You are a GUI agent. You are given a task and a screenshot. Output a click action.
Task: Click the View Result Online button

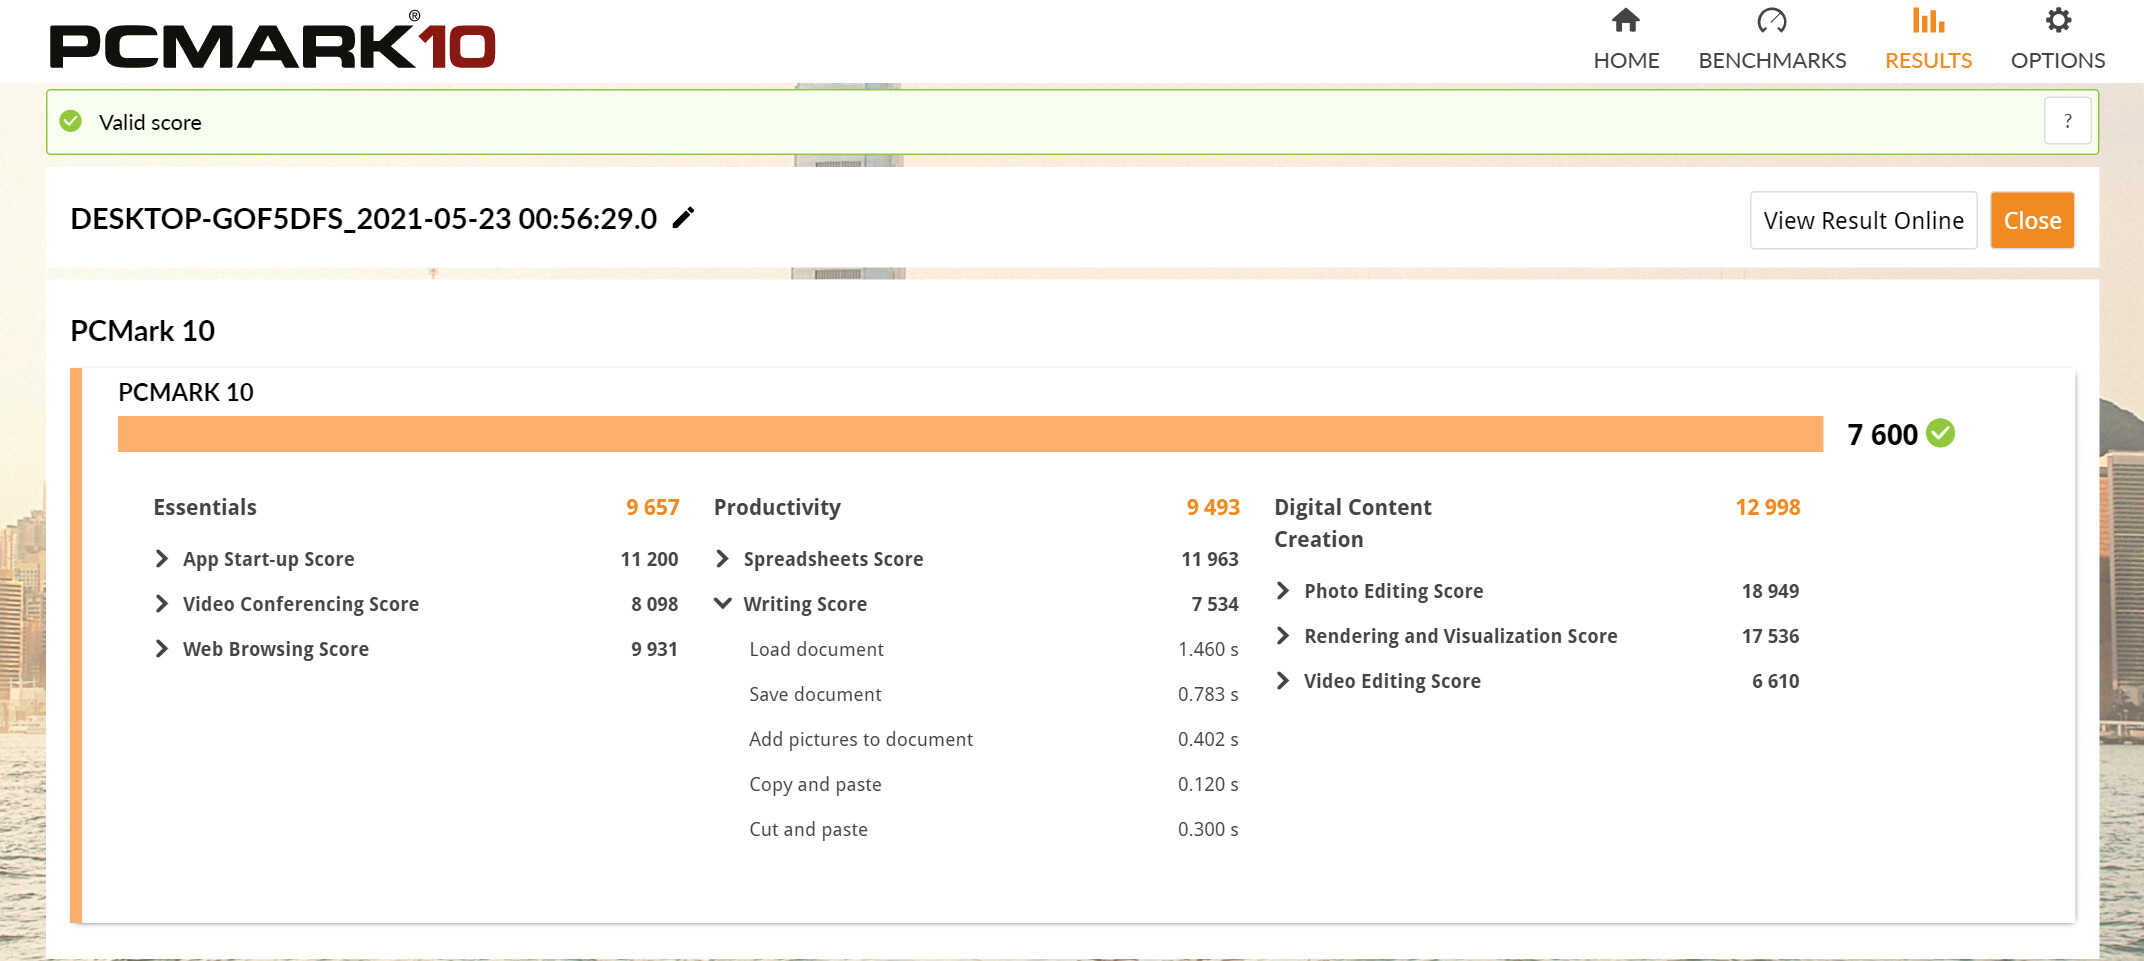(1863, 220)
